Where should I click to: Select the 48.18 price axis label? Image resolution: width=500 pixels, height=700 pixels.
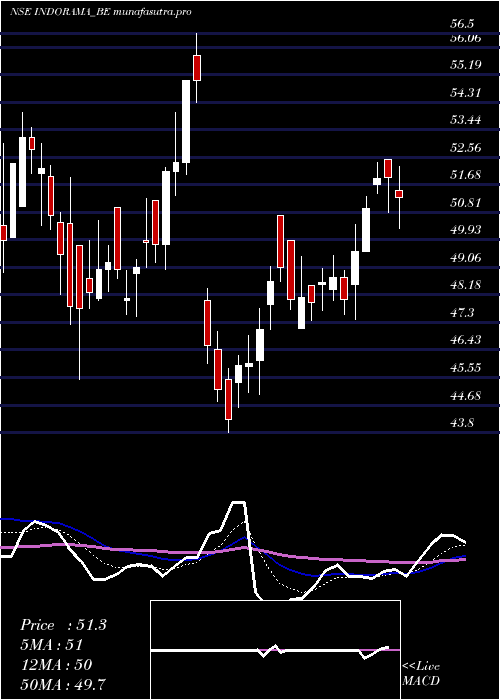(466, 285)
